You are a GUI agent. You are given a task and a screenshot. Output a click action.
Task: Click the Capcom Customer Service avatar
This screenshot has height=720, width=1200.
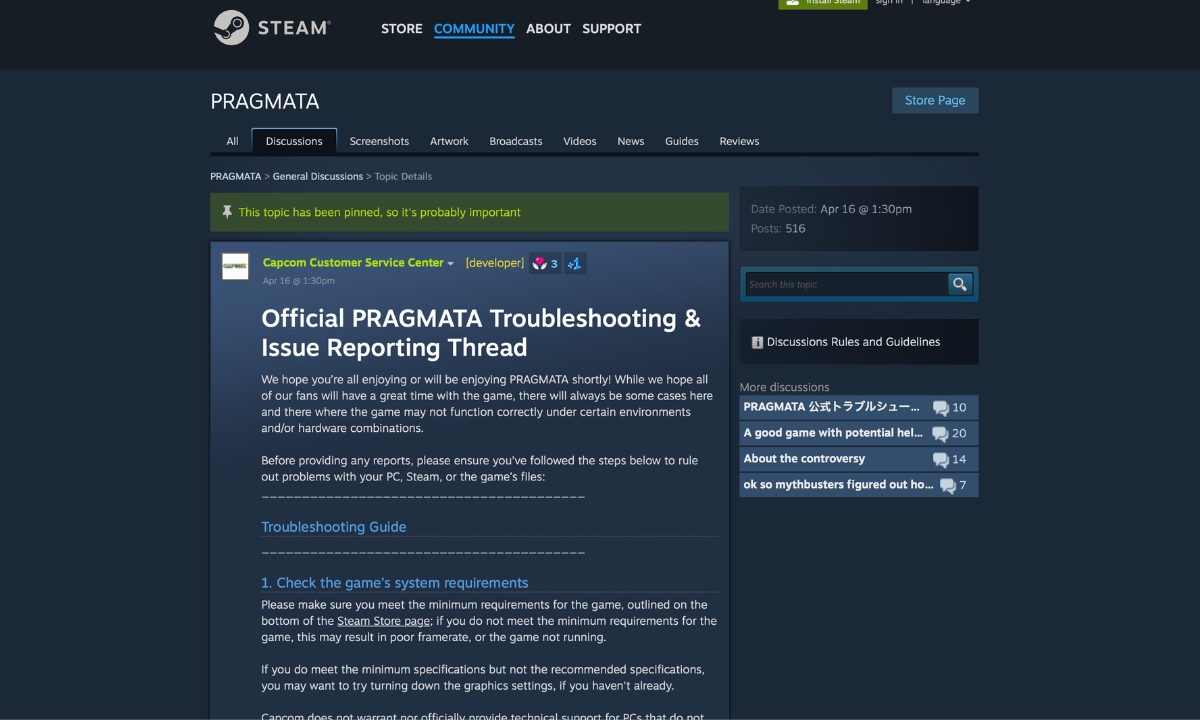(235, 266)
